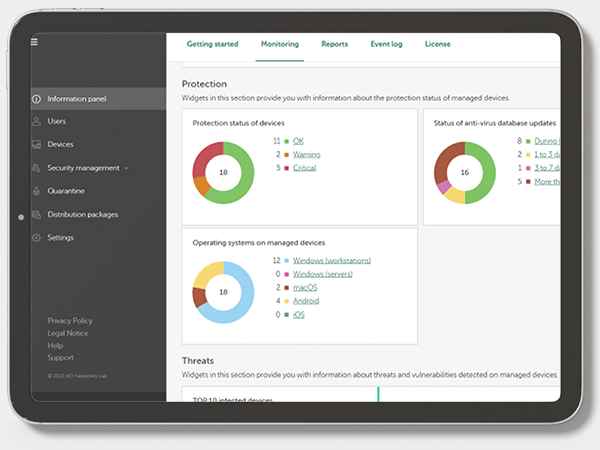Click brown macOS legend swatch
600x450 pixels.
click(x=287, y=288)
